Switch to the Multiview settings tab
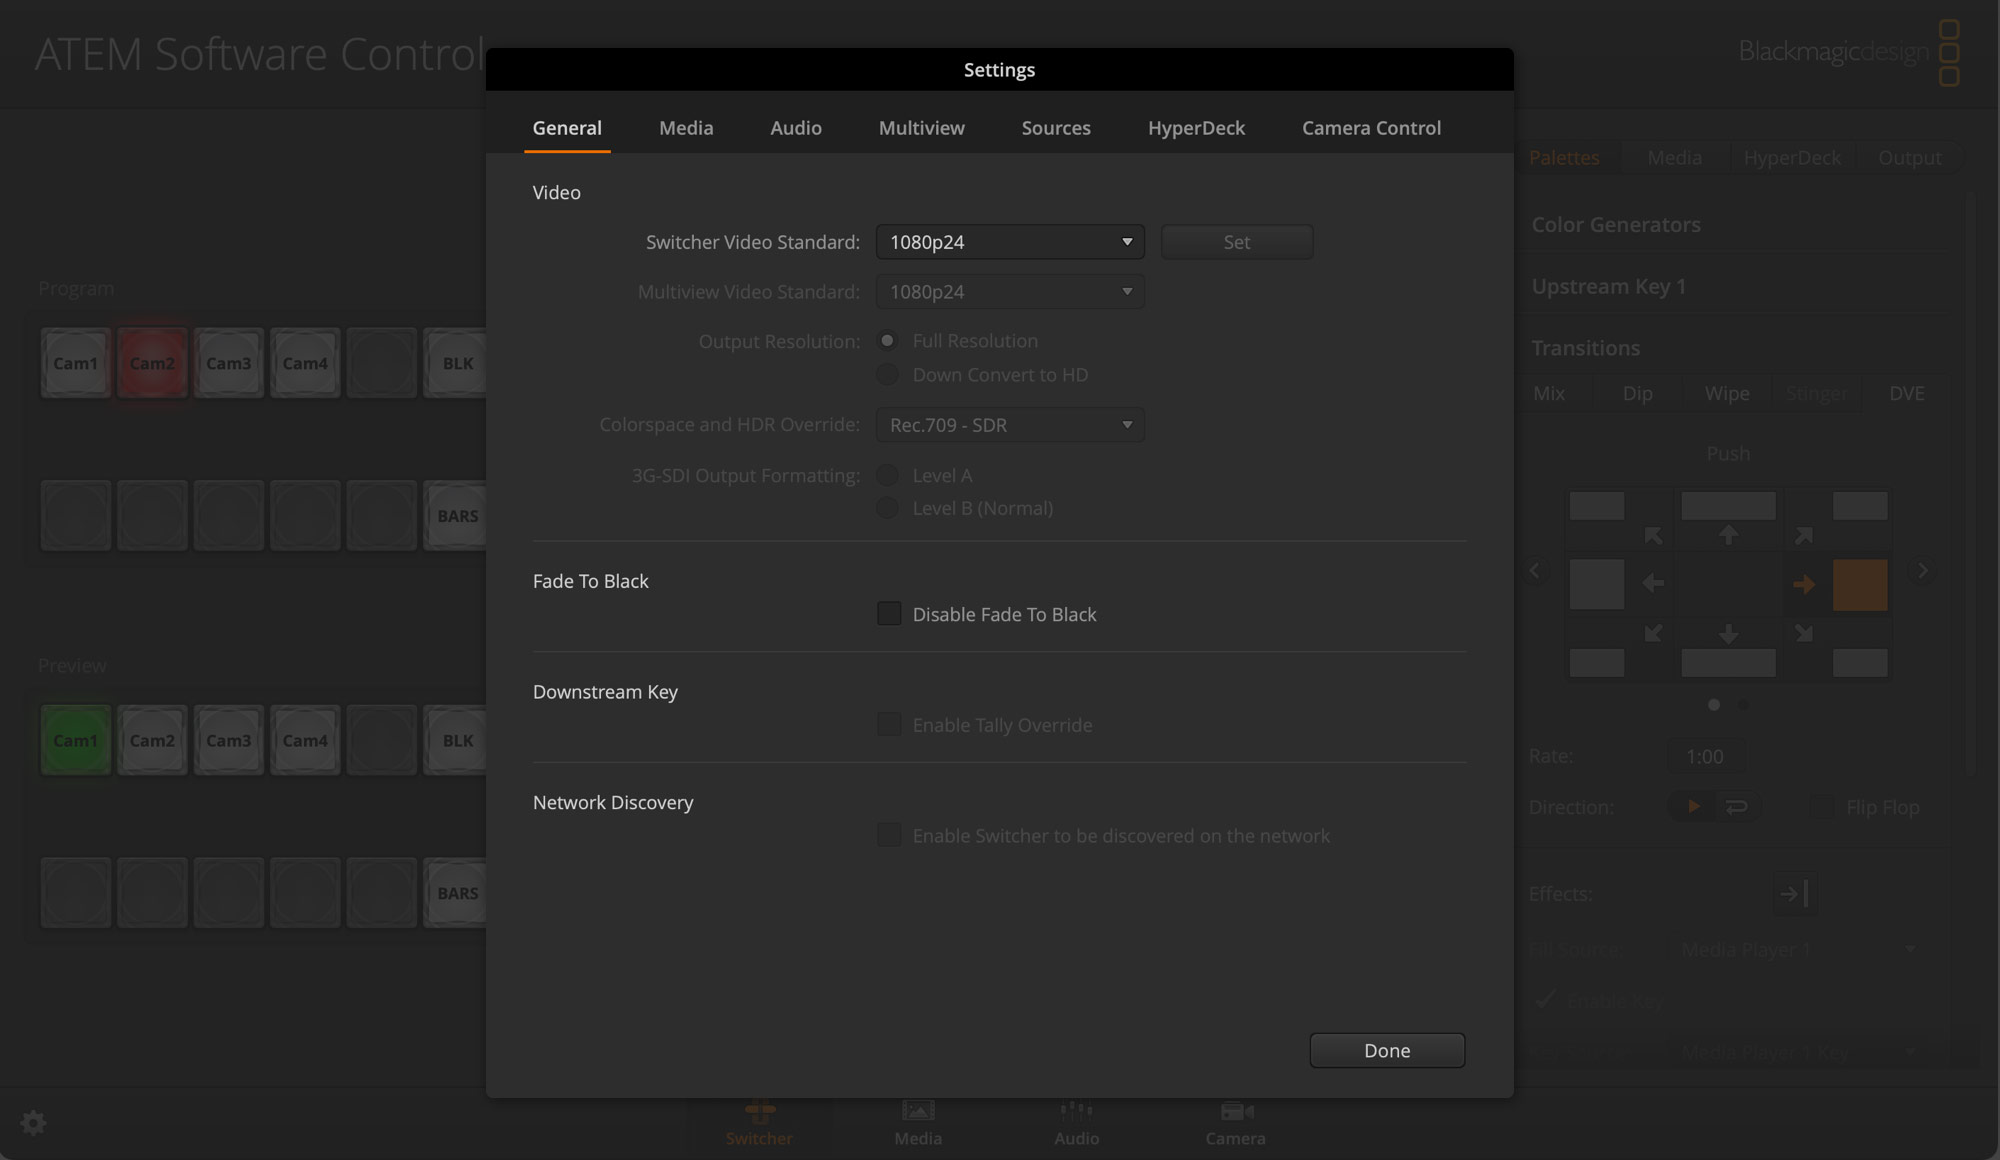2000x1160 pixels. (x=921, y=128)
